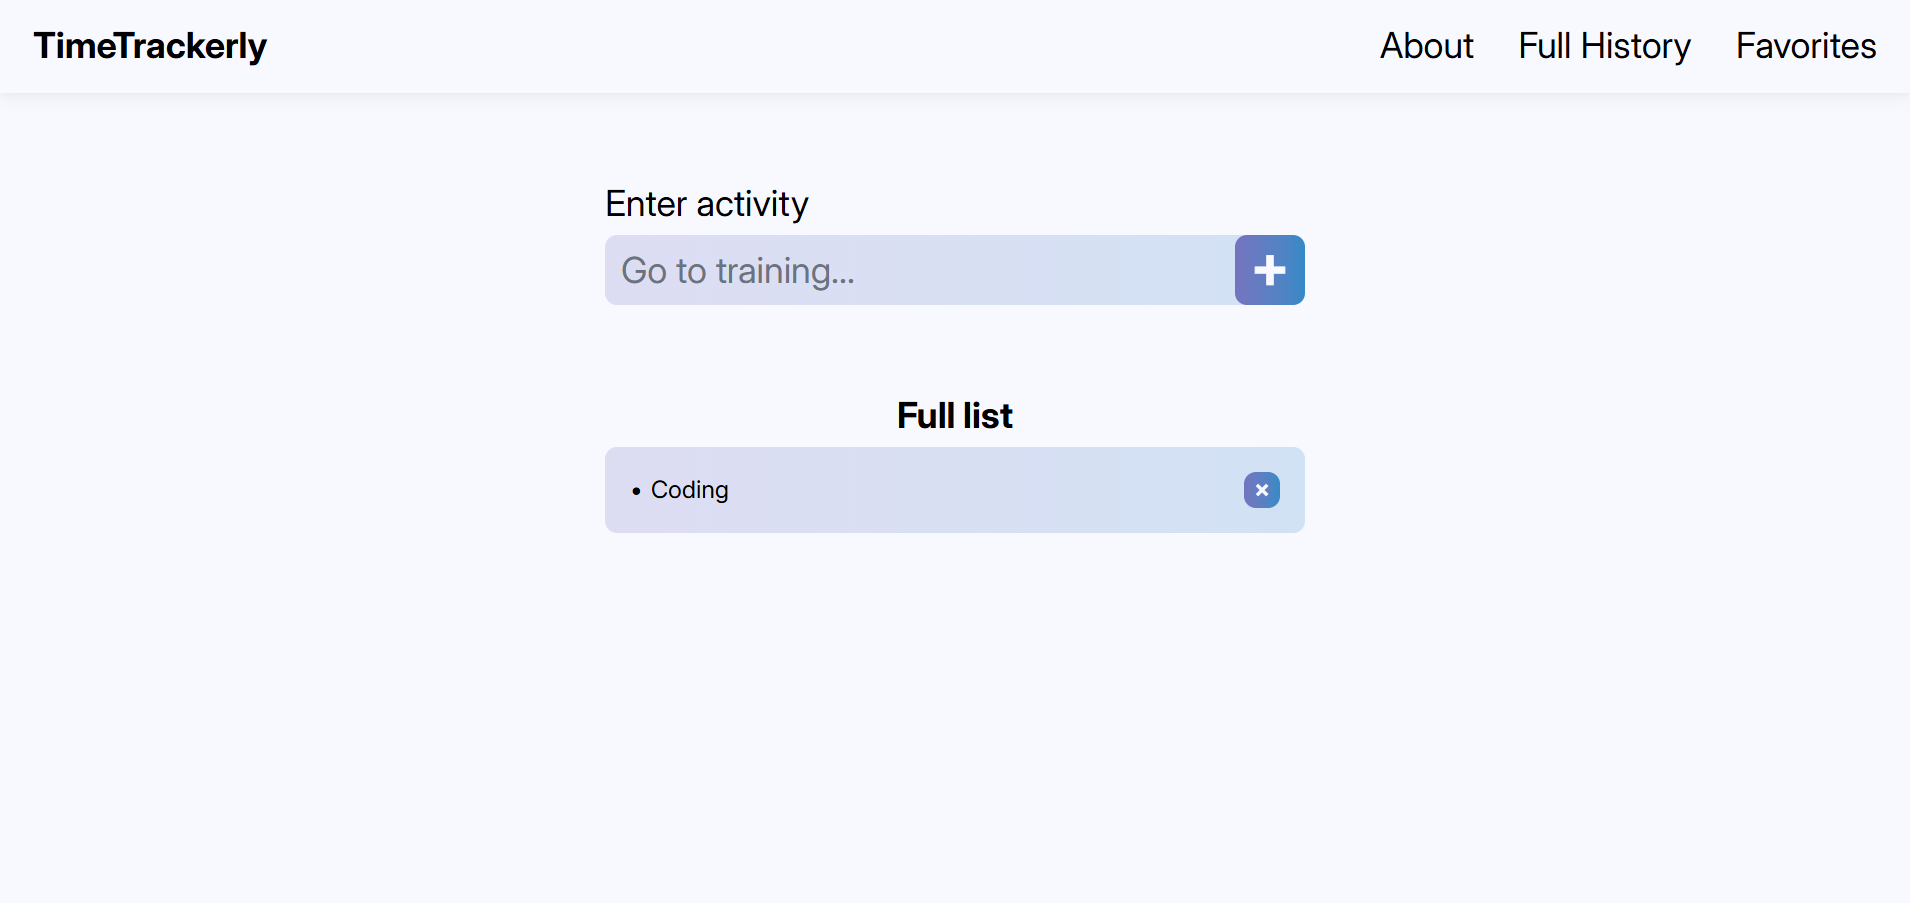
Task: Open the Favorites page
Action: [1805, 46]
